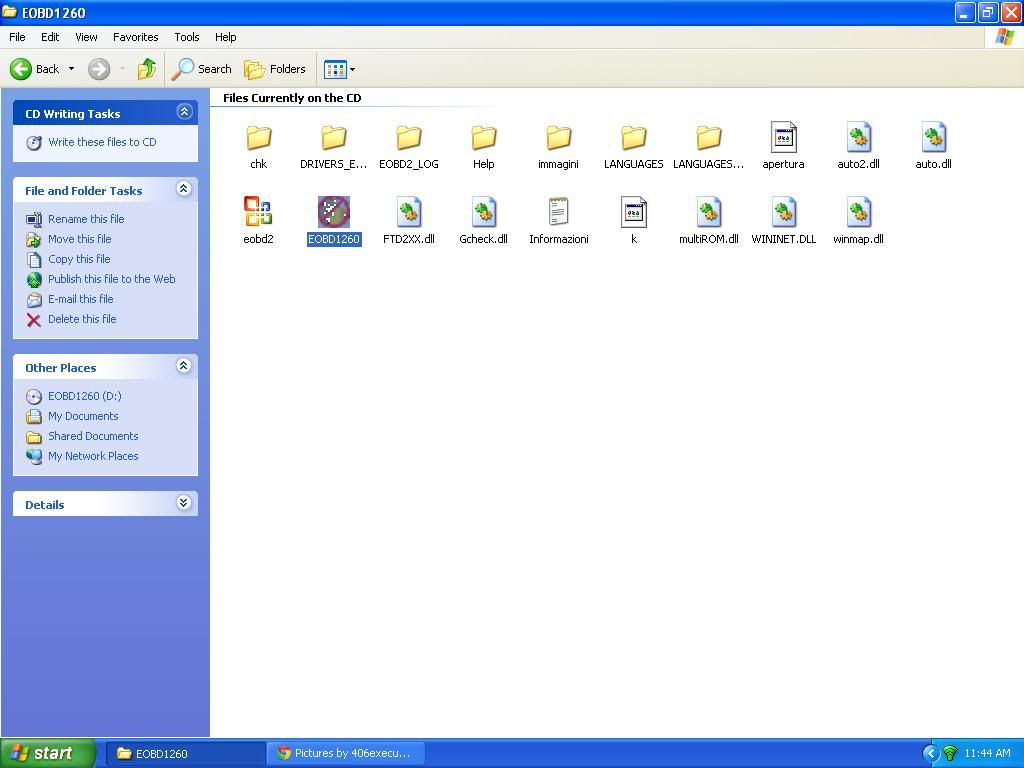Select the k file icon
This screenshot has height=768, width=1024.
633,212
